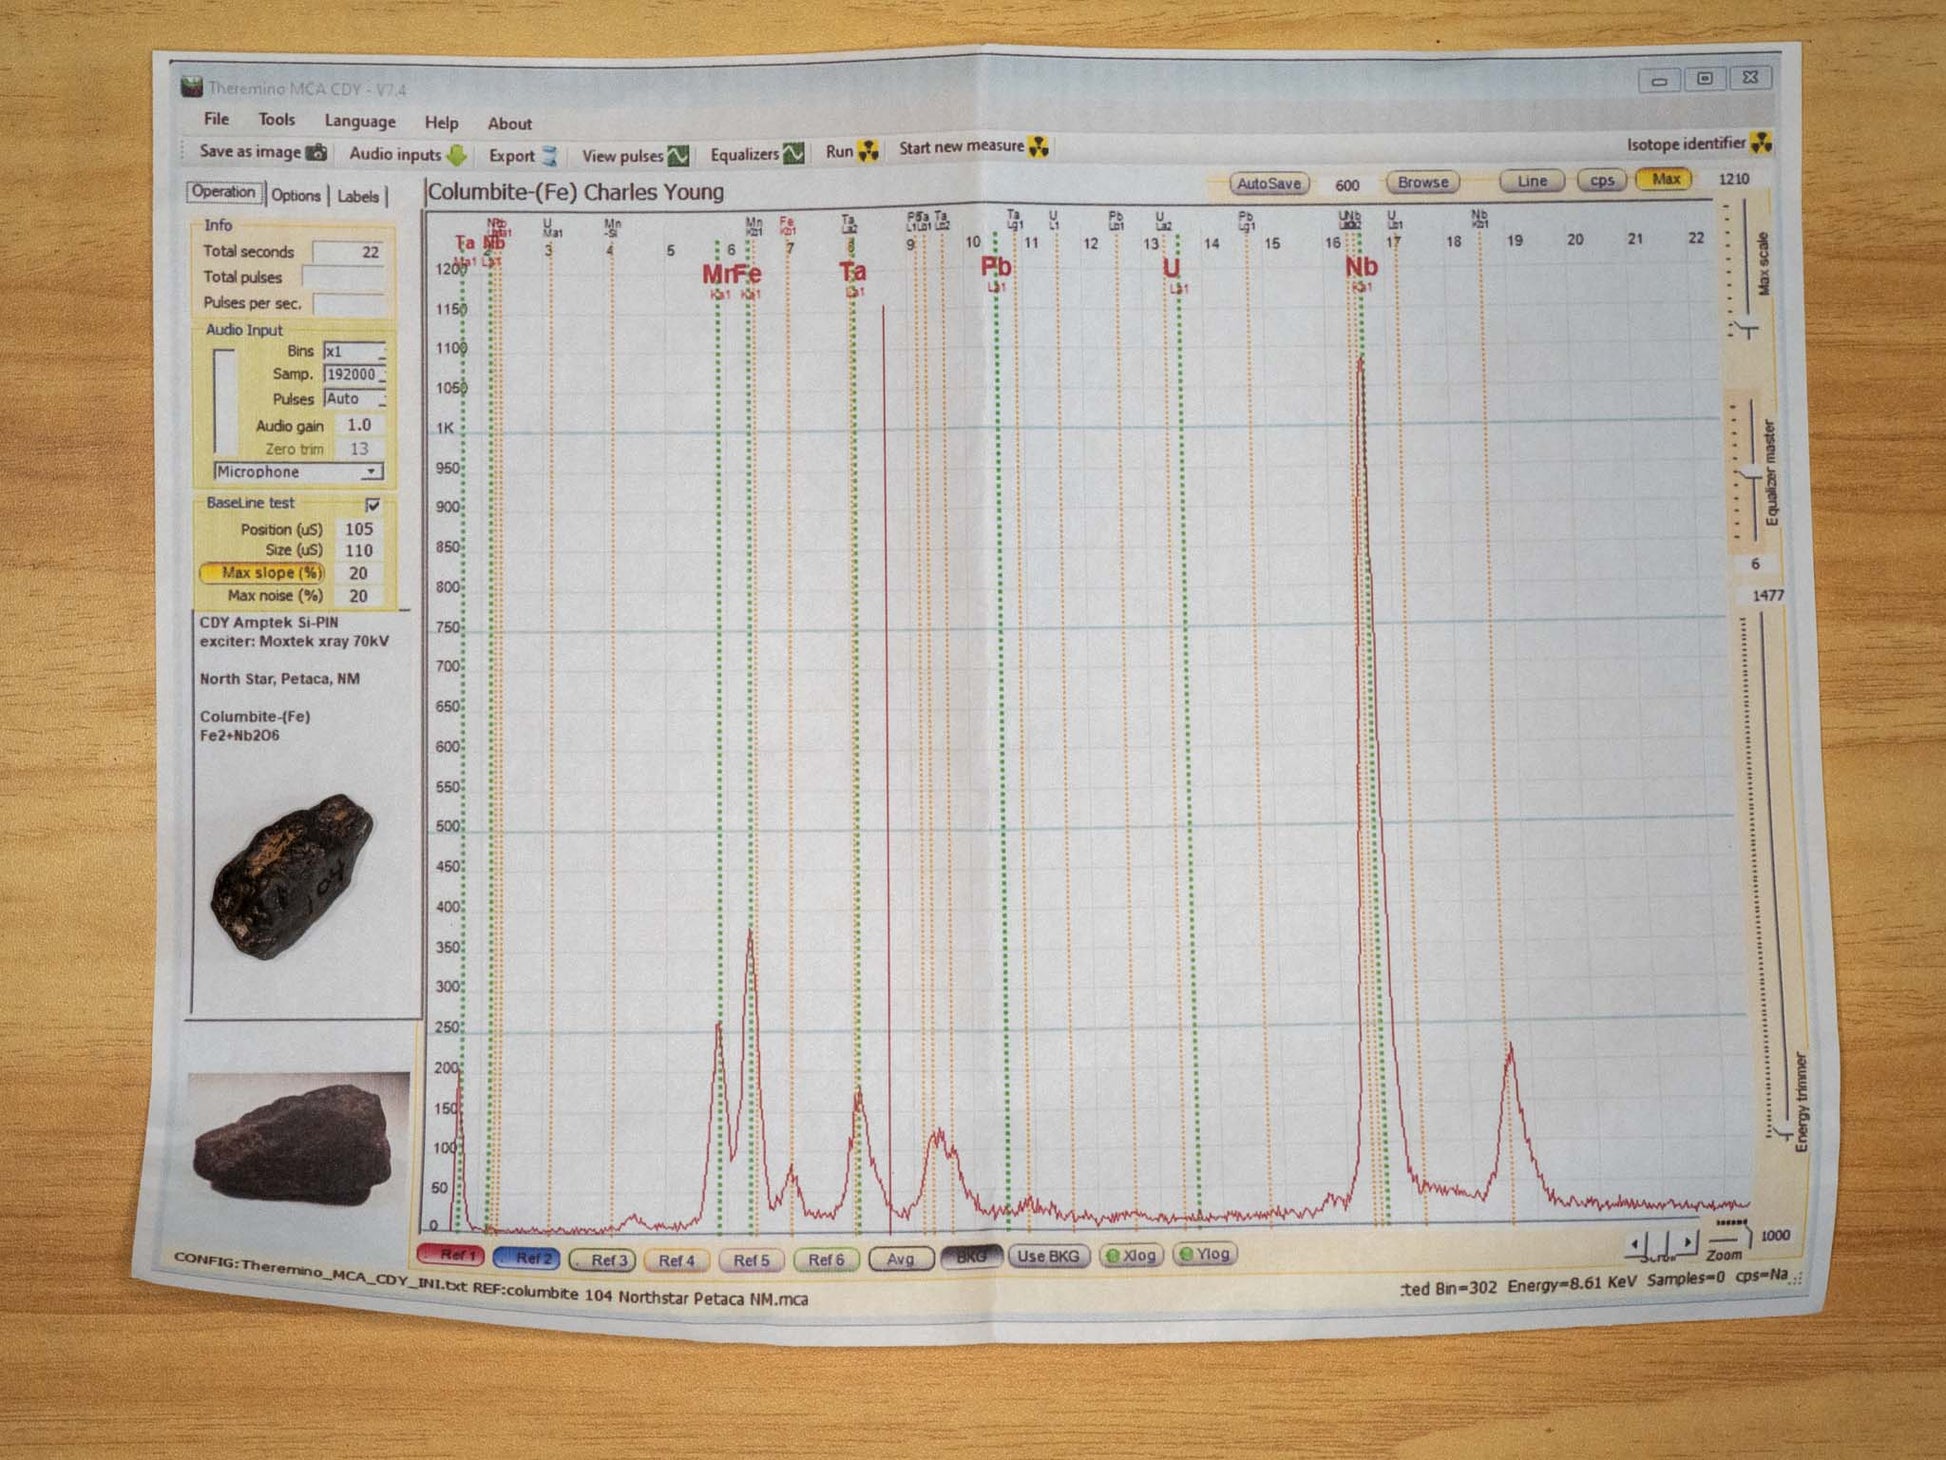Click the Use BKG button

[x=1048, y=1256]
